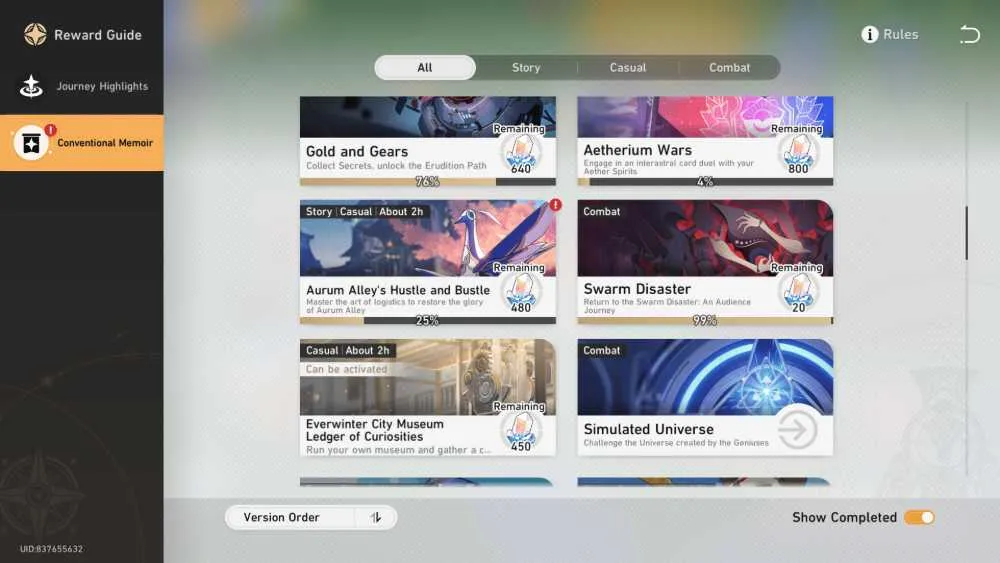Click the Aetherium Wars banner image
Screen dimensions: 1000x563
[x=705, y=116]
